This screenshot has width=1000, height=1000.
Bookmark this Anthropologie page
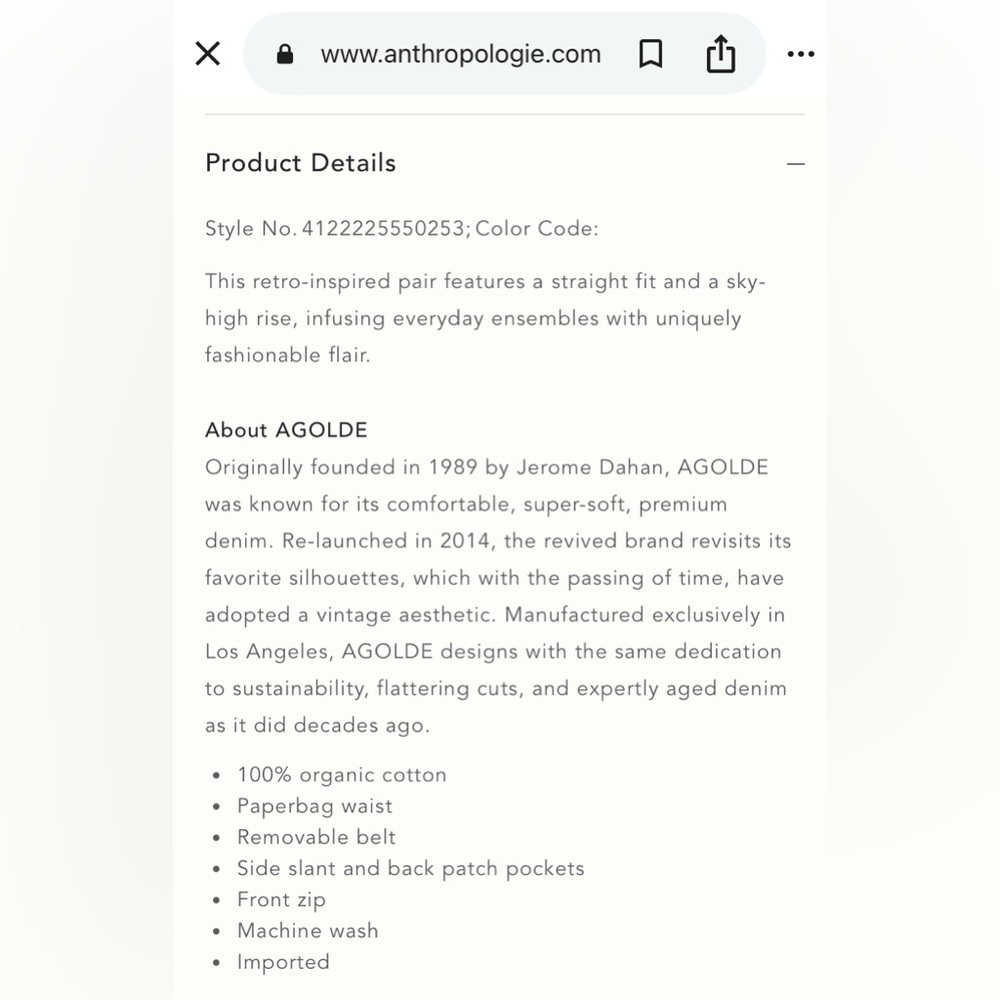[x=651, y=54]
